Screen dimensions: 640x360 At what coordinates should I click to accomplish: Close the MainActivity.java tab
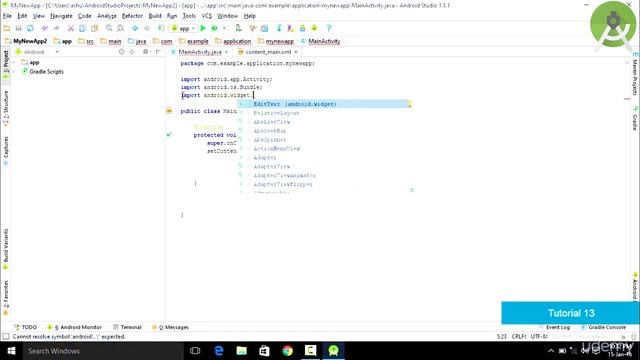pos(227,52)
